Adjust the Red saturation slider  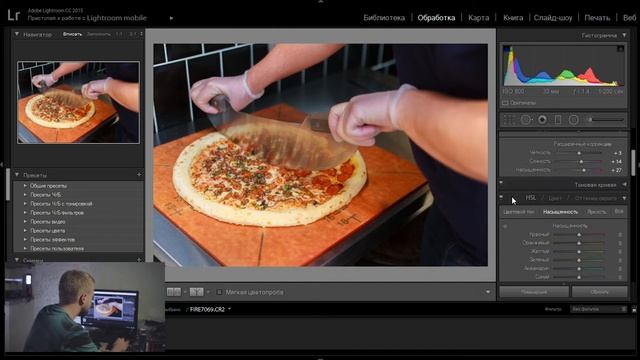579,235
